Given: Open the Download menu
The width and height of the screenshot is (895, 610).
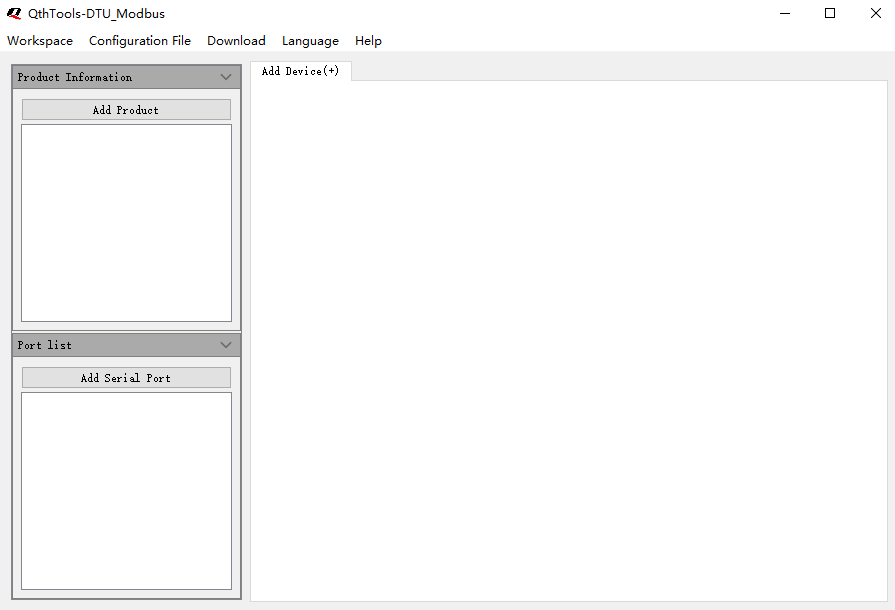Looking at the screenshot, I should pos(236,41).
